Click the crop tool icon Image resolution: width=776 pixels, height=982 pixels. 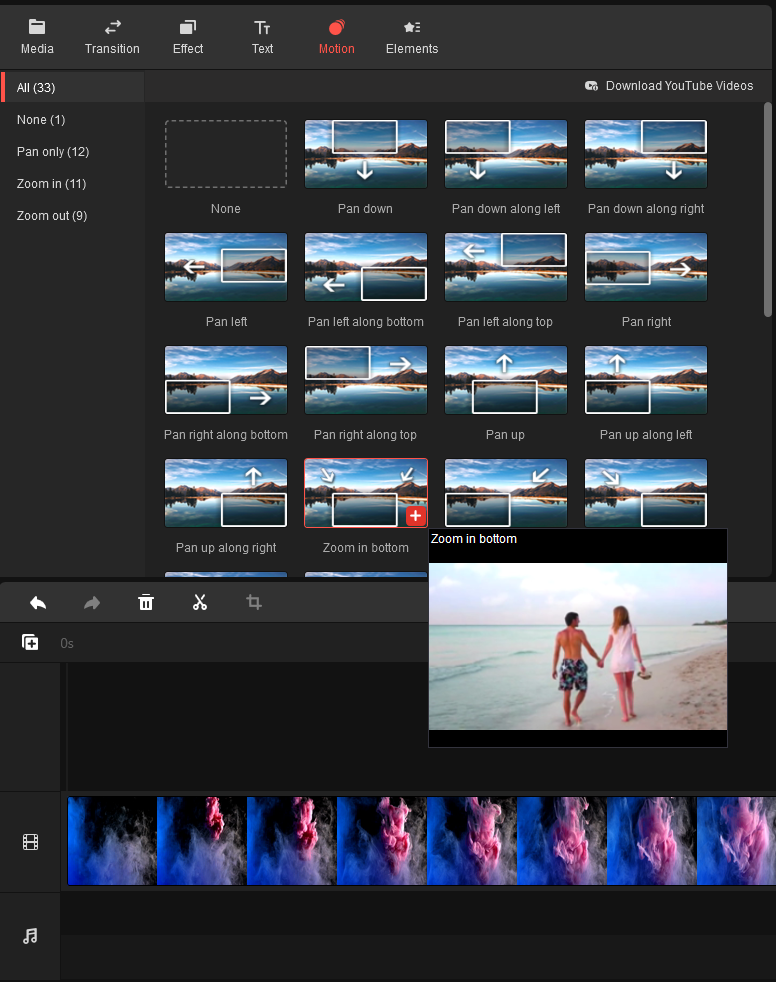(254, 603)
